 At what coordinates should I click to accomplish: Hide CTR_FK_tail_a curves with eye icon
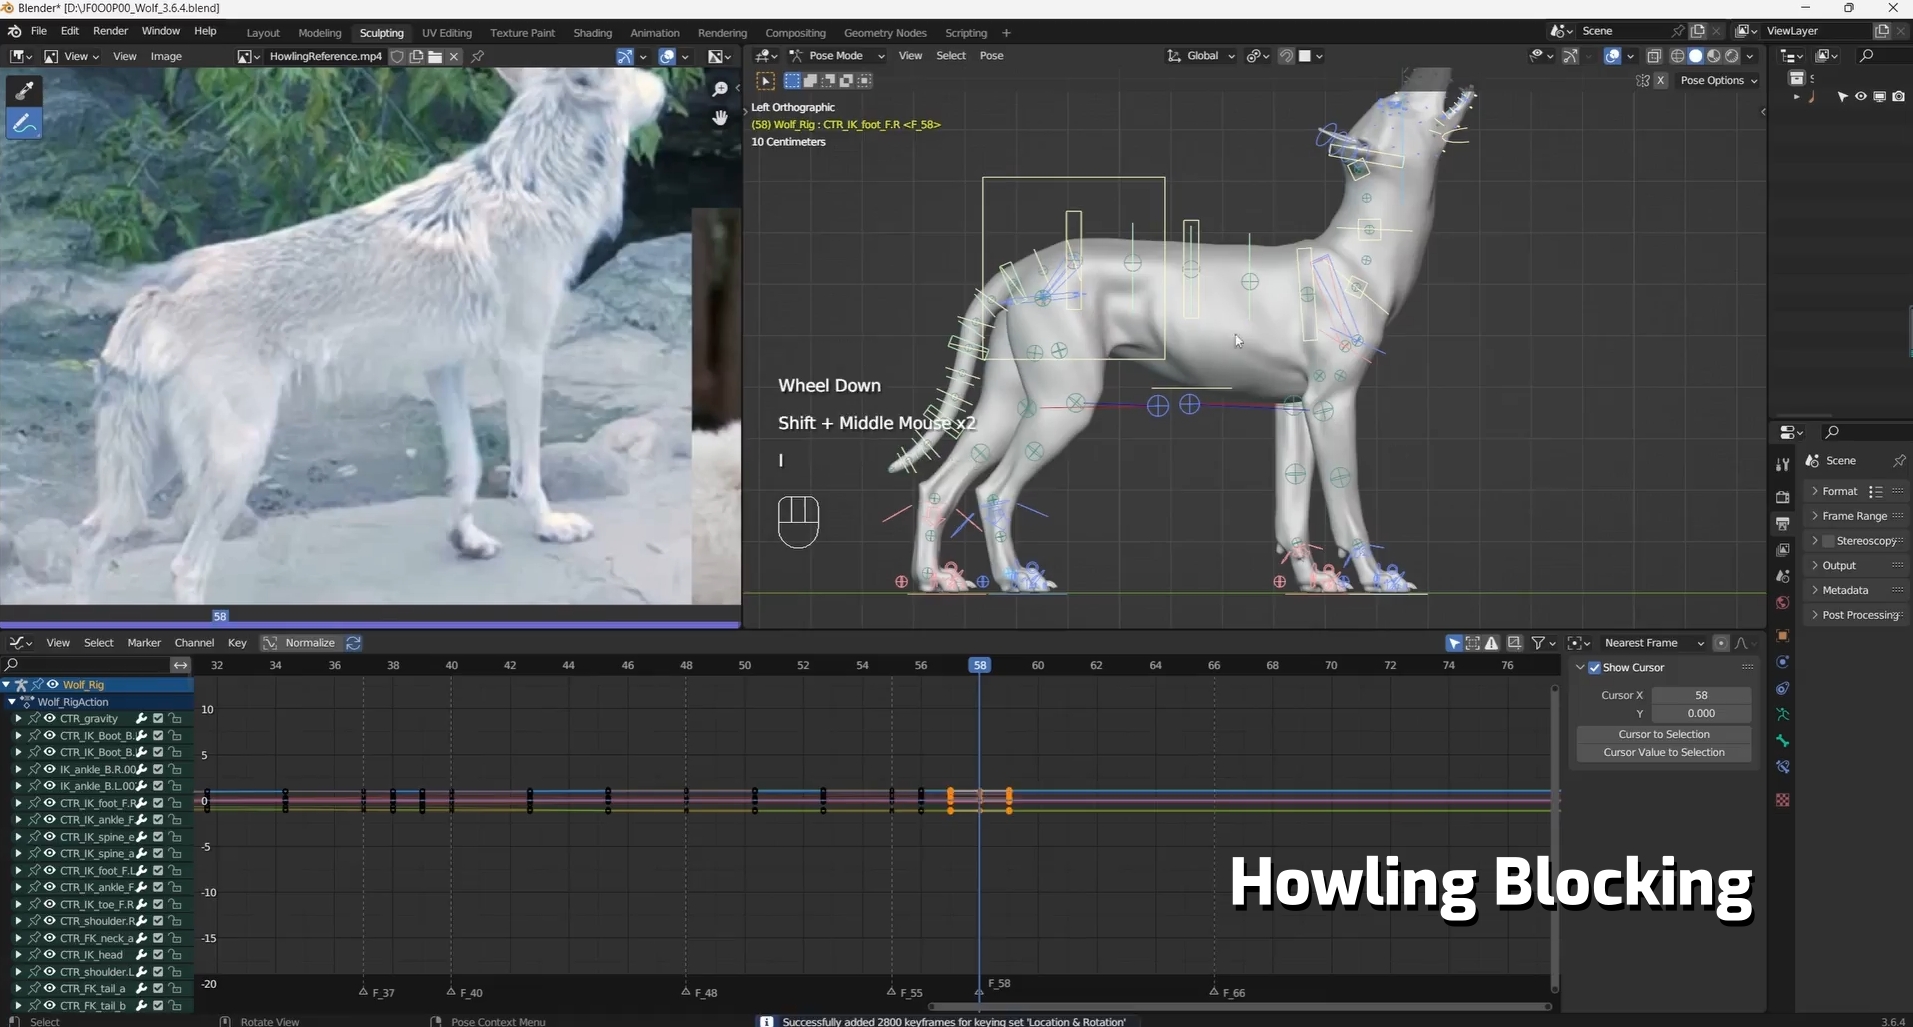[x=49, y=988]
